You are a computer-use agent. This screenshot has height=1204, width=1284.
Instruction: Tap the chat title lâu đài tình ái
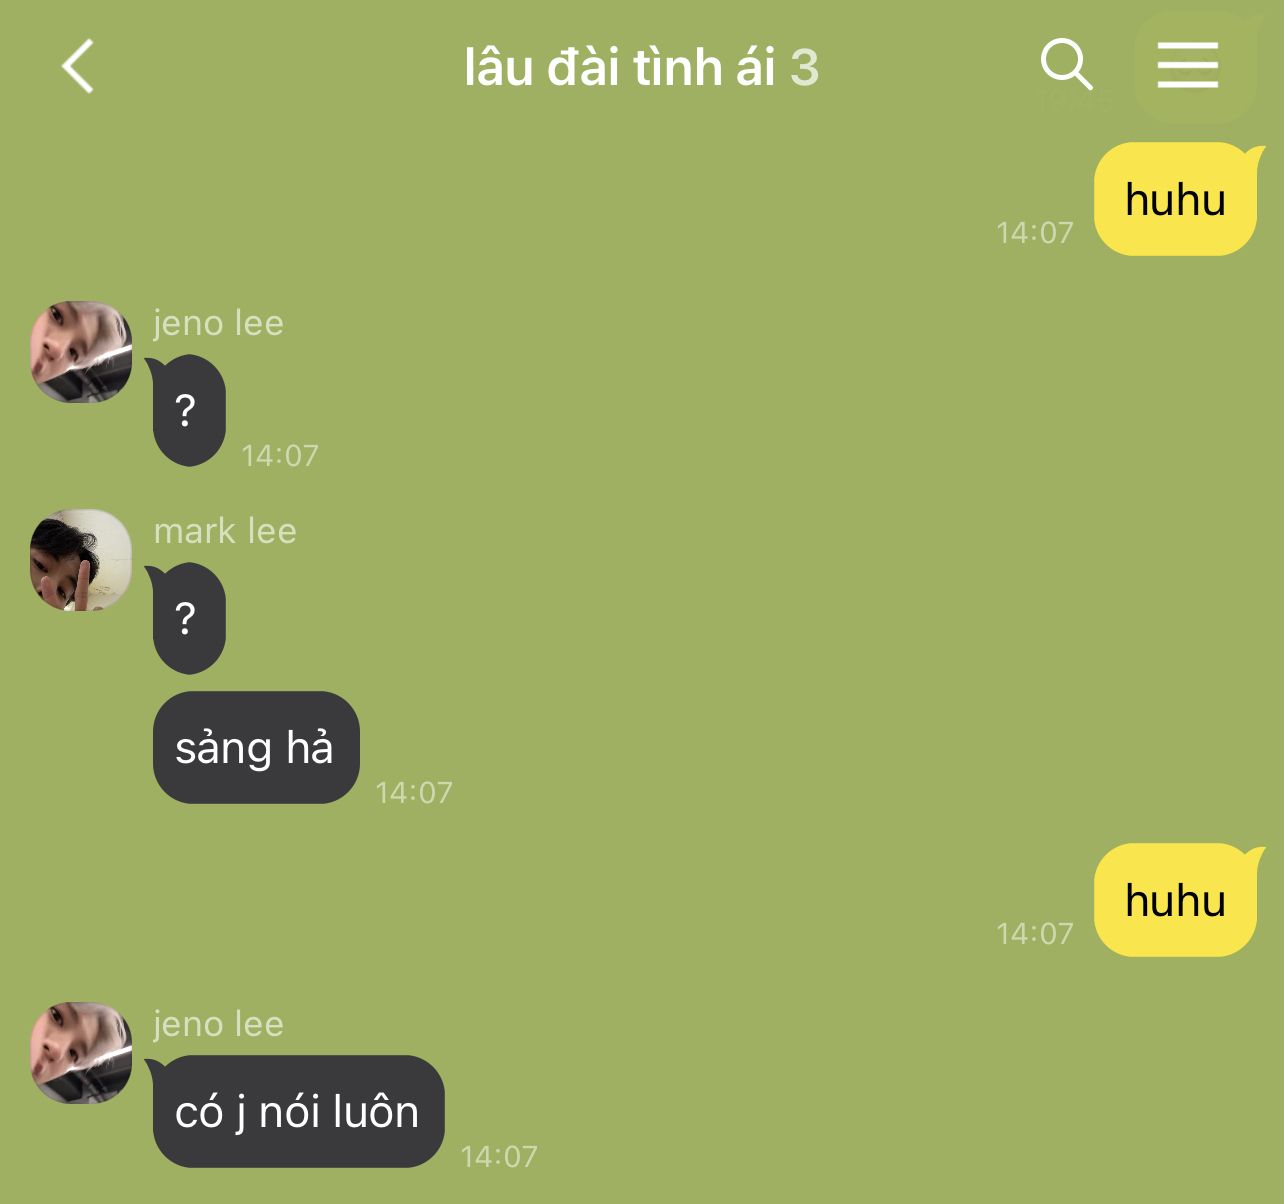pyautogui.click(x=619, y=67)
